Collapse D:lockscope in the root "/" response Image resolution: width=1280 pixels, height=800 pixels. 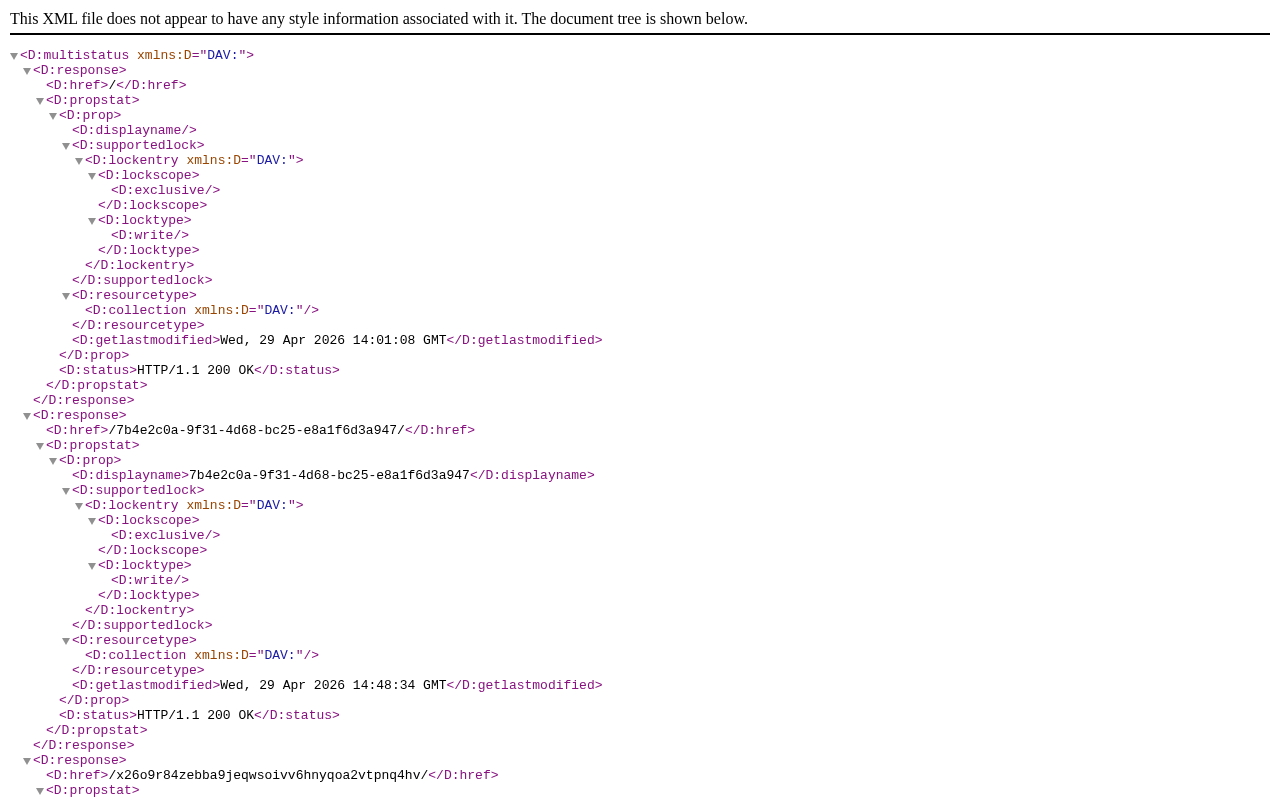(92, 176)
